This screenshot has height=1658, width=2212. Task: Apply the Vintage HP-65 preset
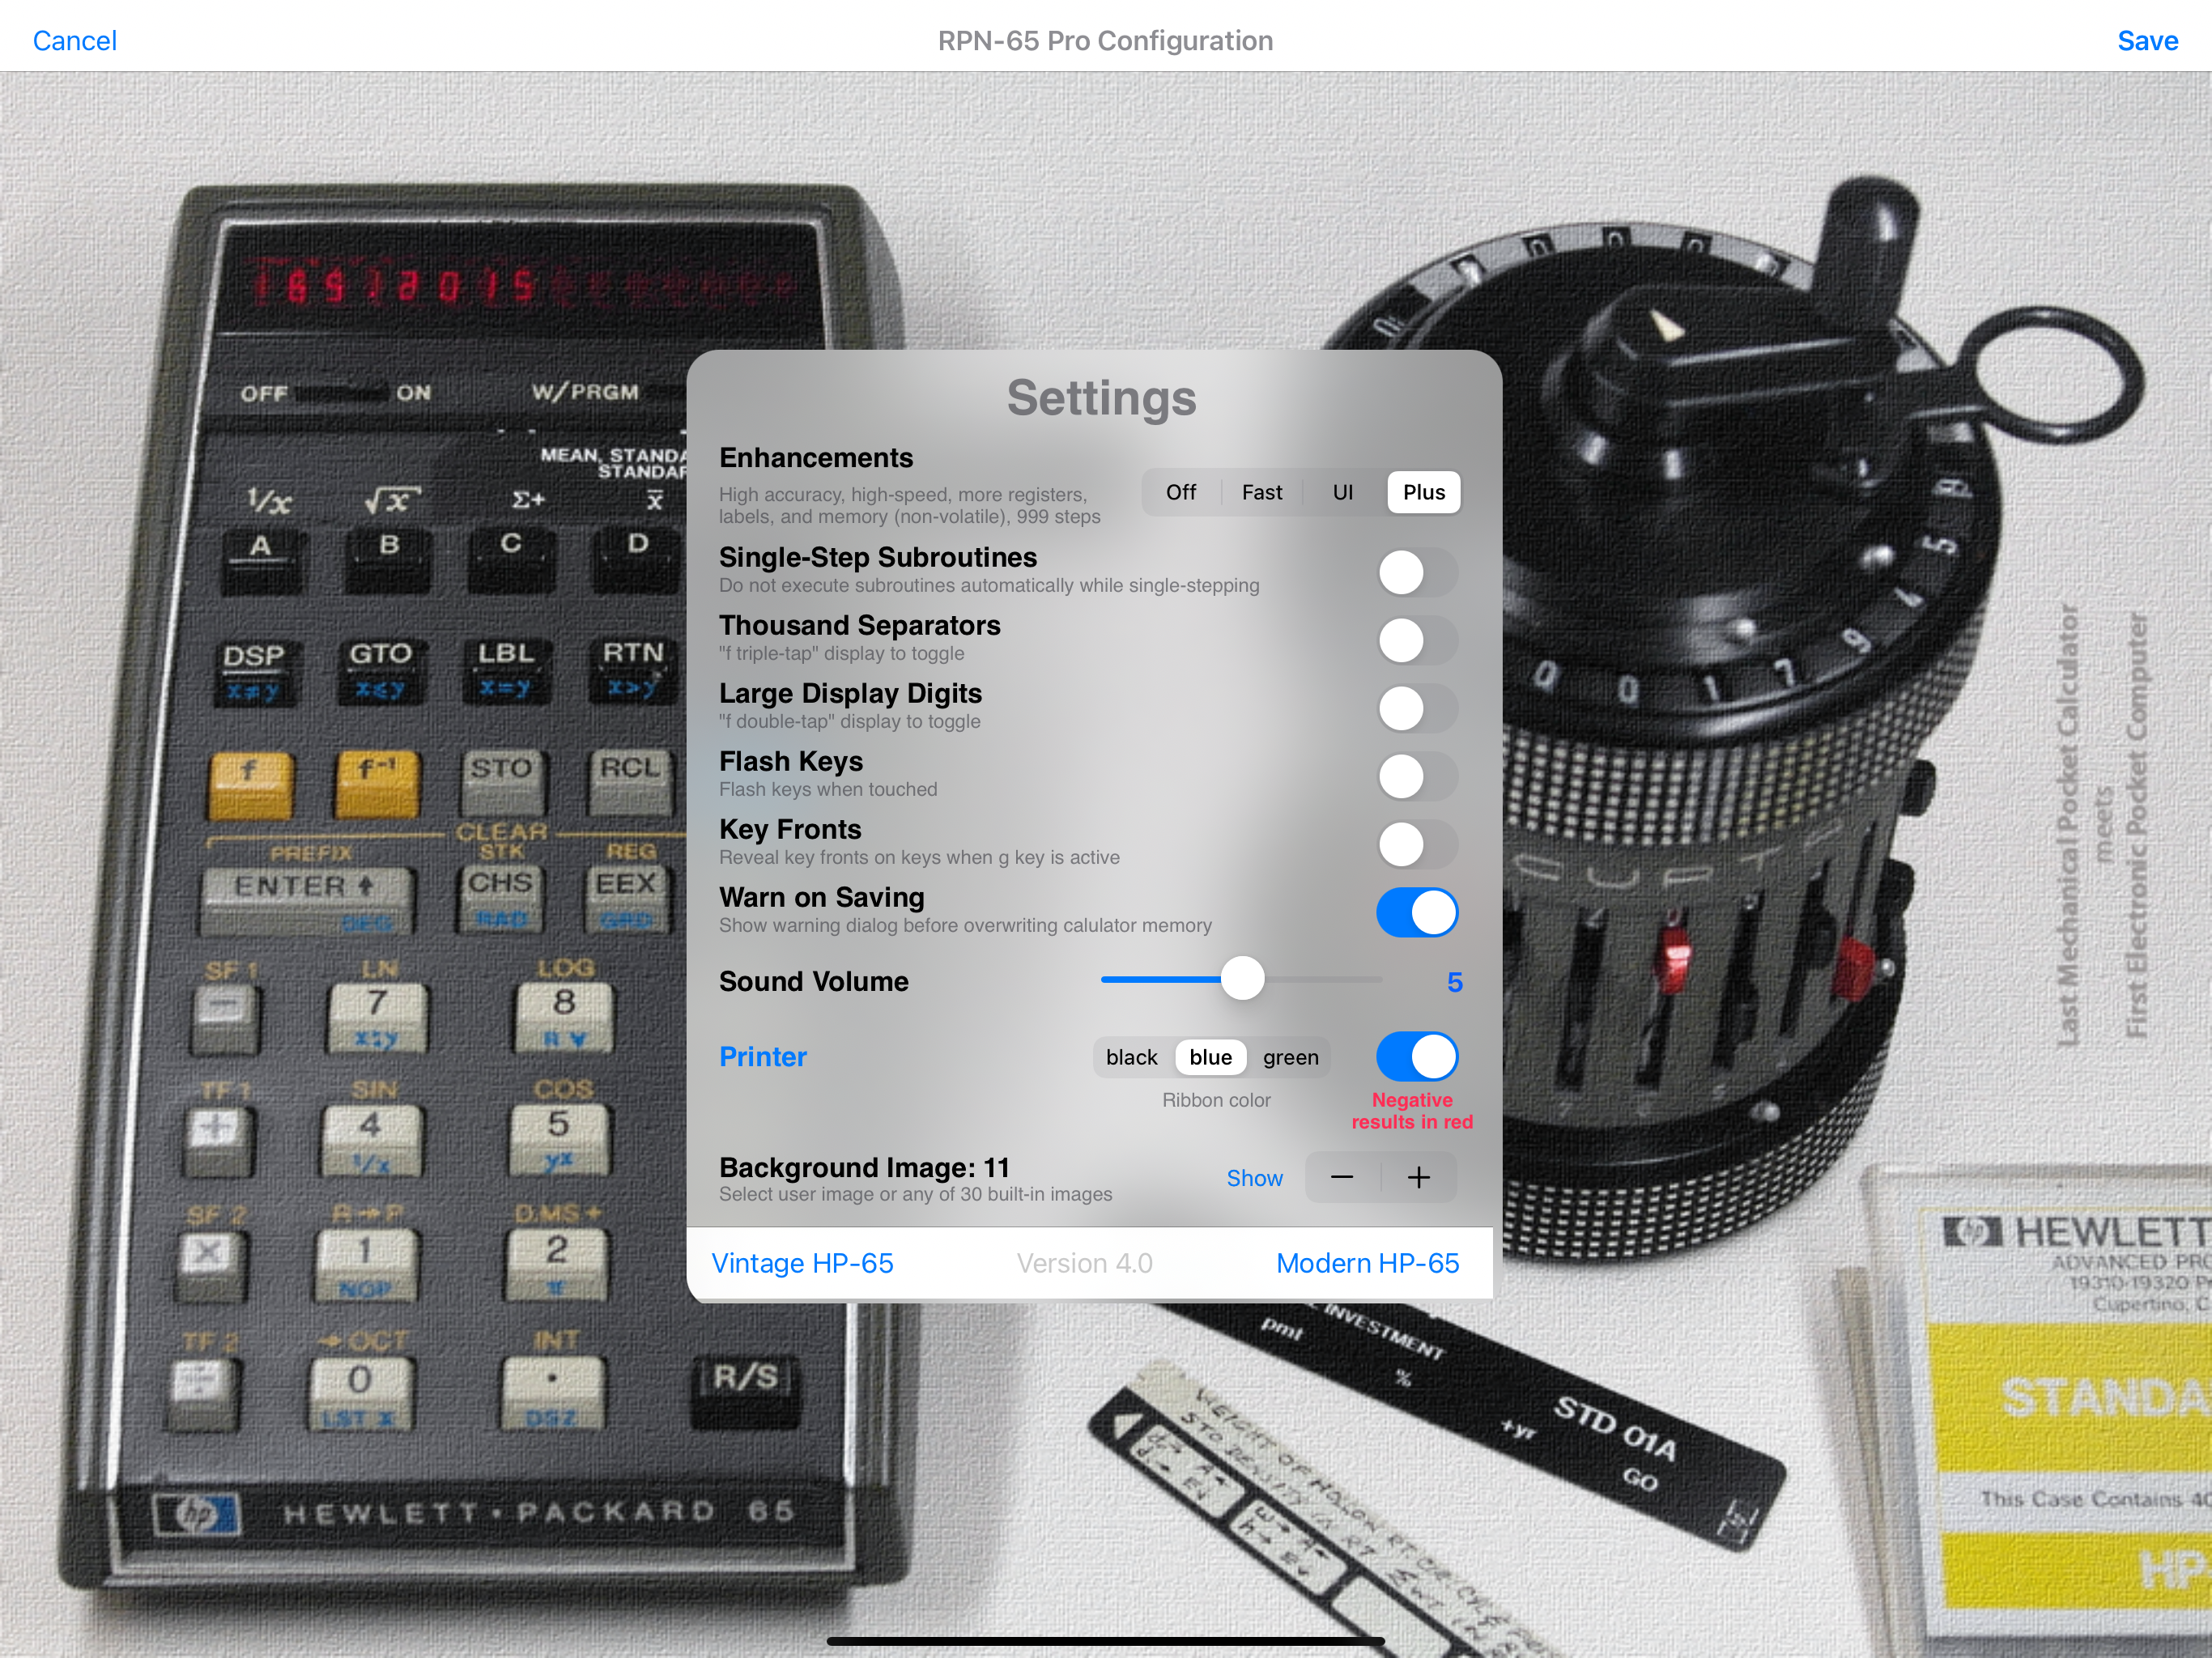(x=802, y=1263)
